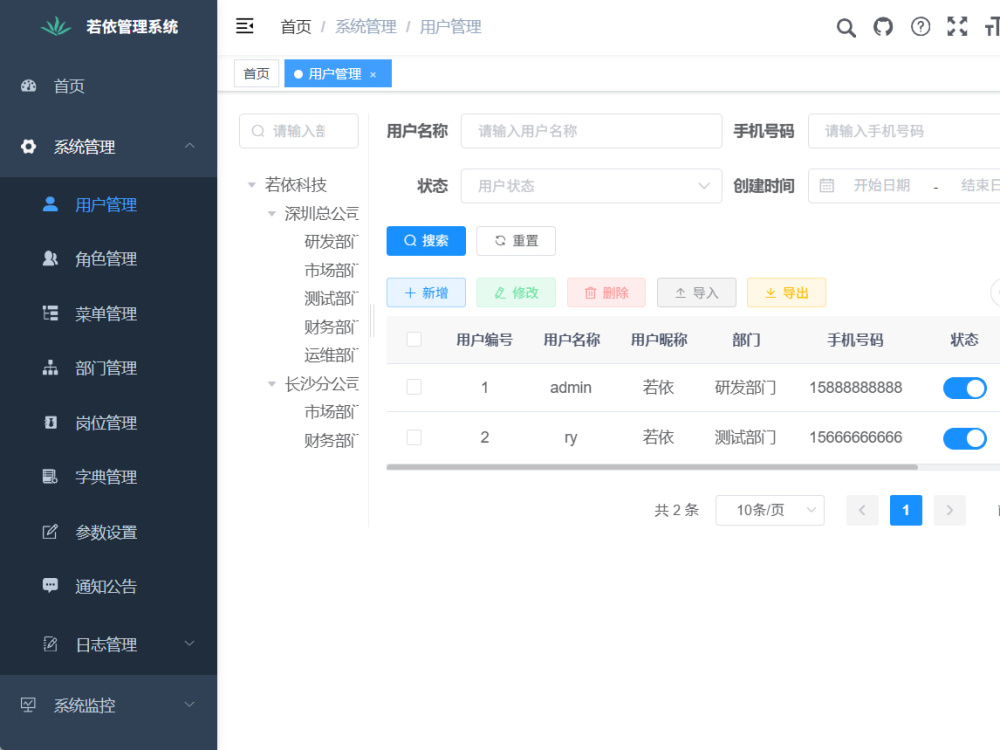Screen dimensions: 1000x750
Task: Click the font size icon
Action: click(x=992, y=27)
